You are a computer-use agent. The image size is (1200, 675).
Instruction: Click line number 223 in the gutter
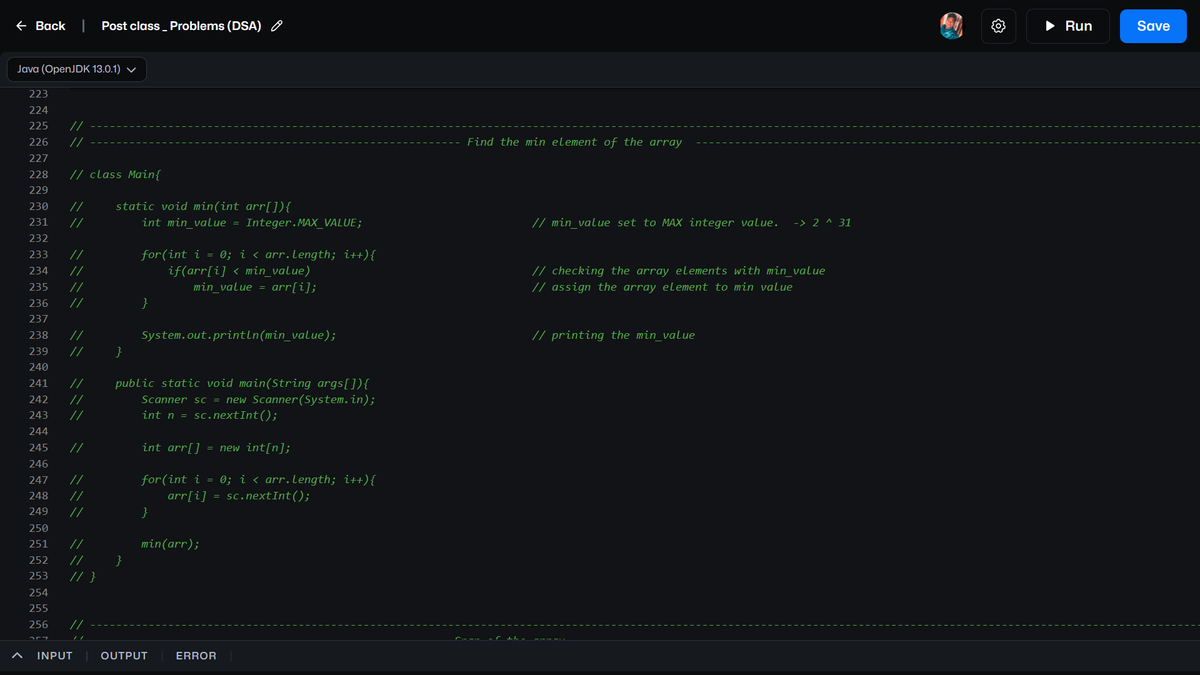tap(39, 93)
